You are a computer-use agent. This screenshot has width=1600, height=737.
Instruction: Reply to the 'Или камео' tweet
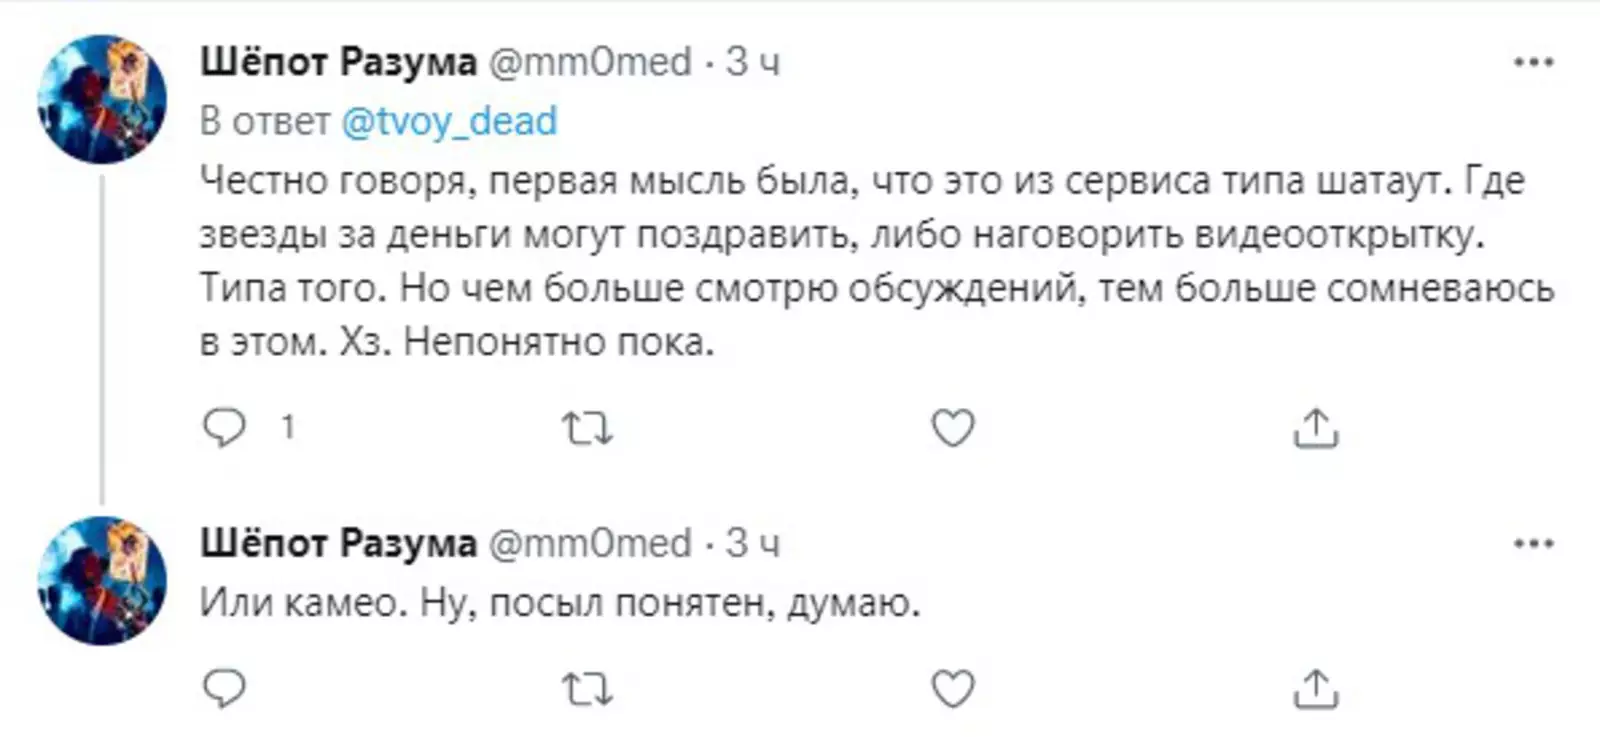pyautogui.click(x=224, y=689)
